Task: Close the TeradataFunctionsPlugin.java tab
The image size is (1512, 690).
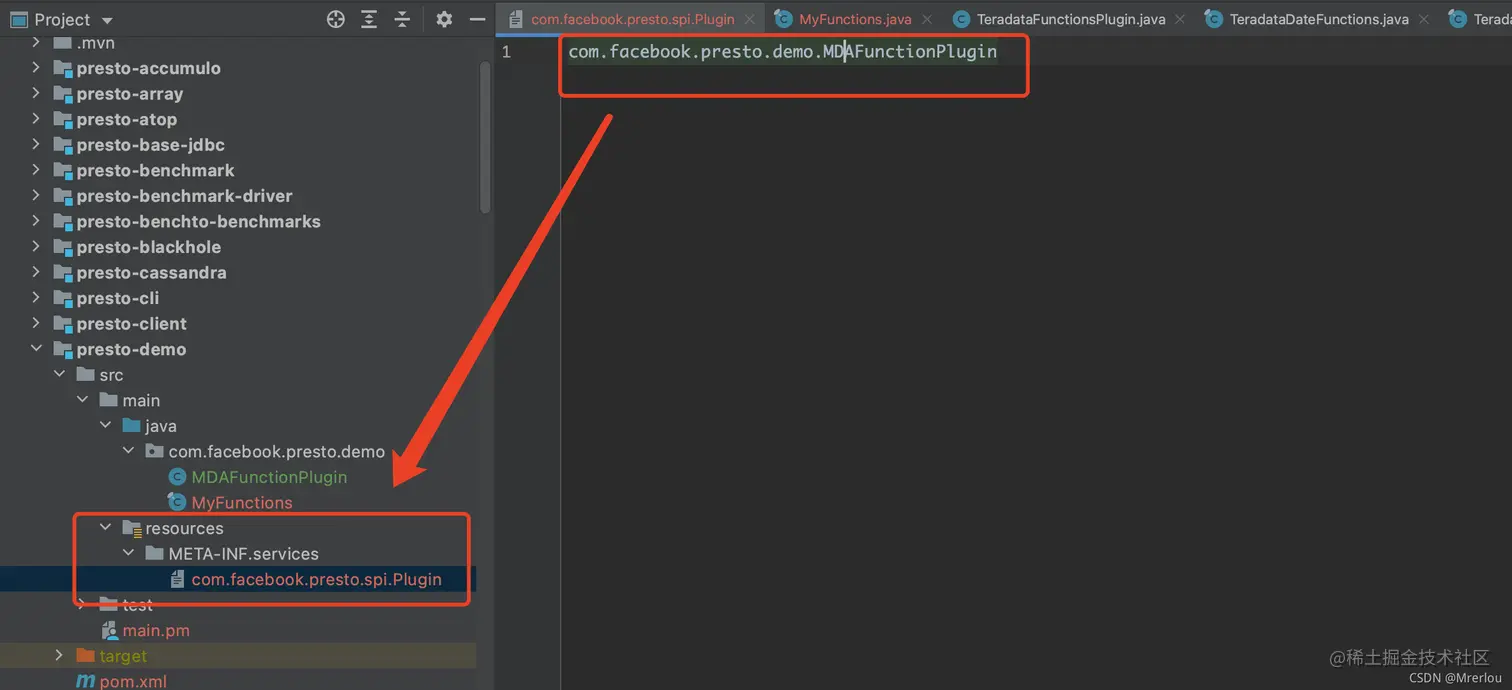Action: pyautogui.click(x=1181, y=19)
